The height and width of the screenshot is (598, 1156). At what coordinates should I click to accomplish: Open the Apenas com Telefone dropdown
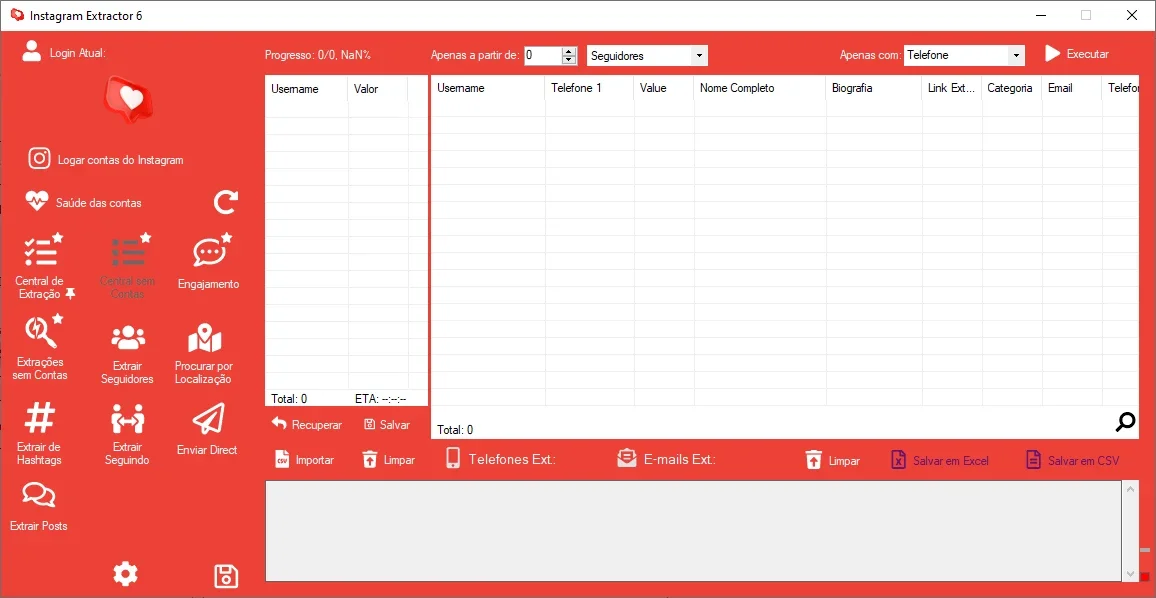(964, 55)
